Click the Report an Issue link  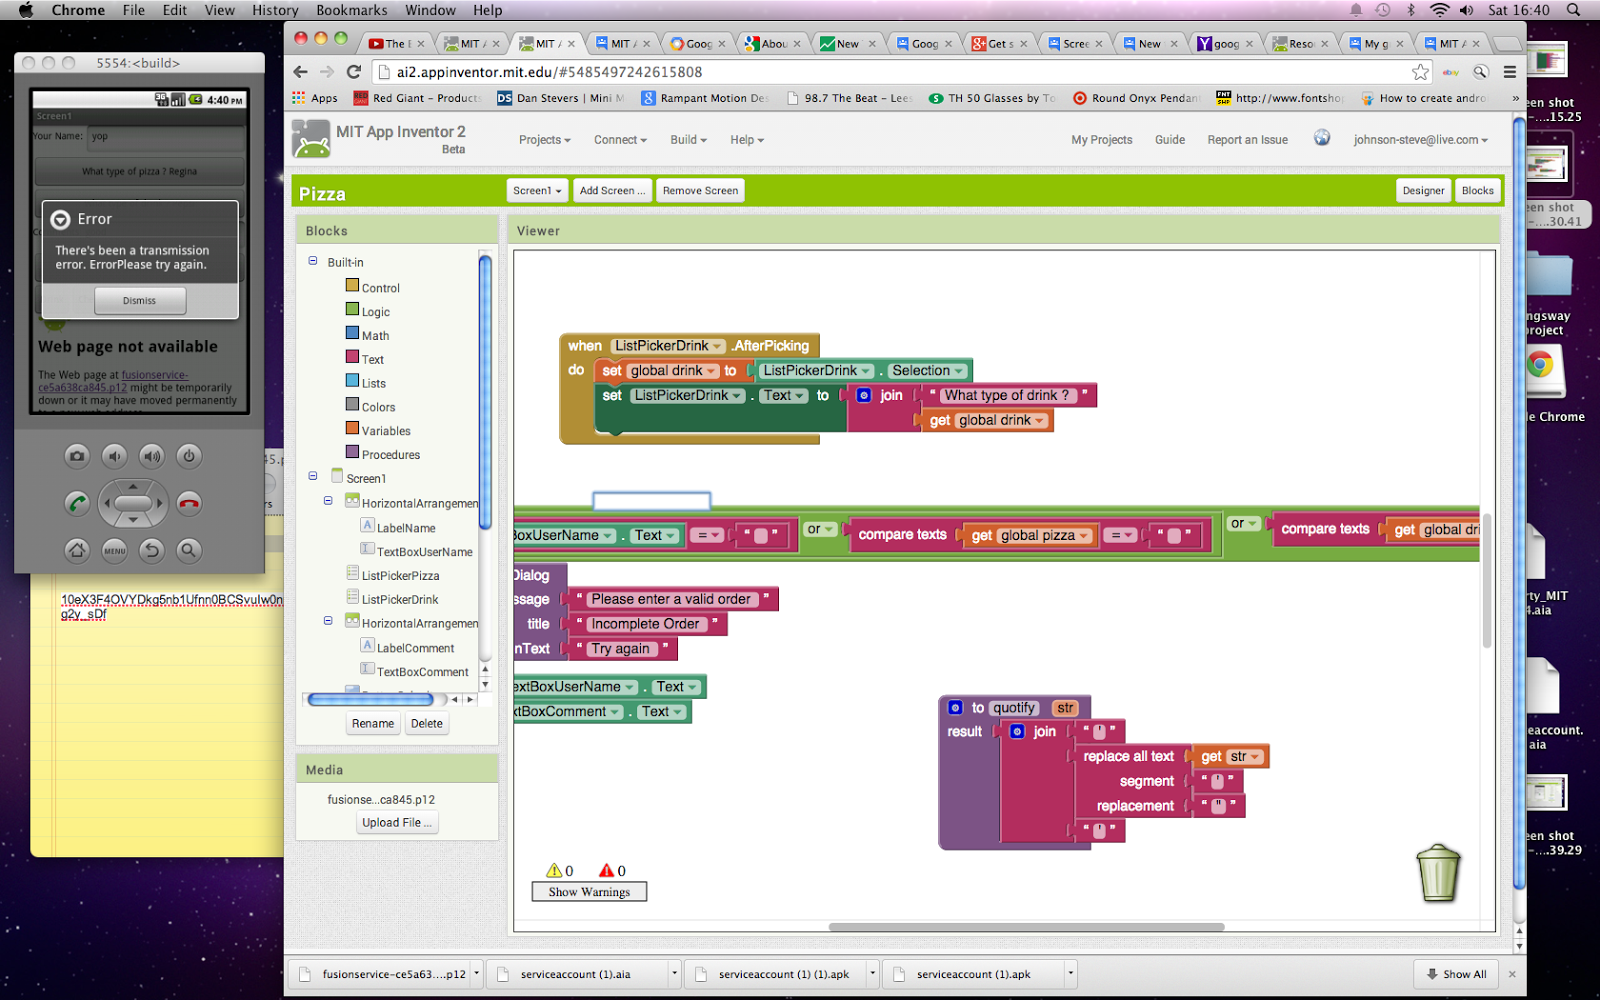click(1247, 140)
